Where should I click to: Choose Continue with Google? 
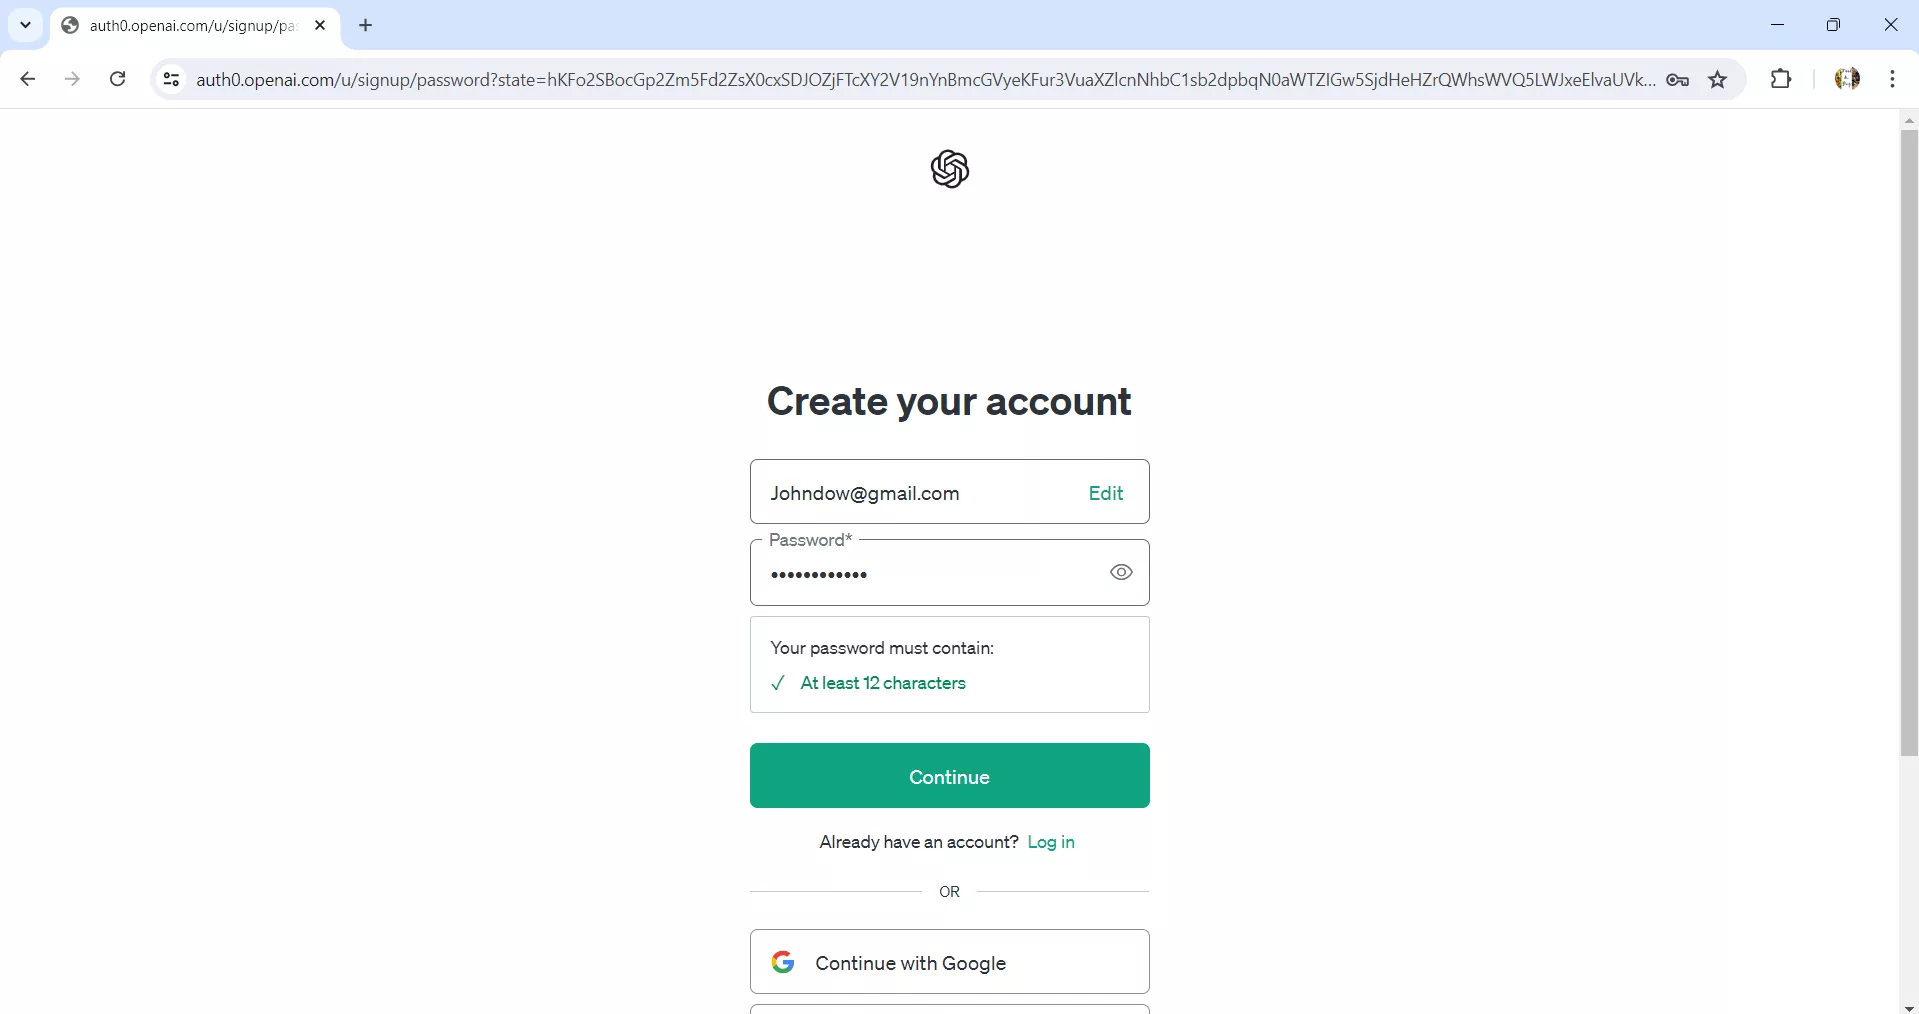click(949, 962)
